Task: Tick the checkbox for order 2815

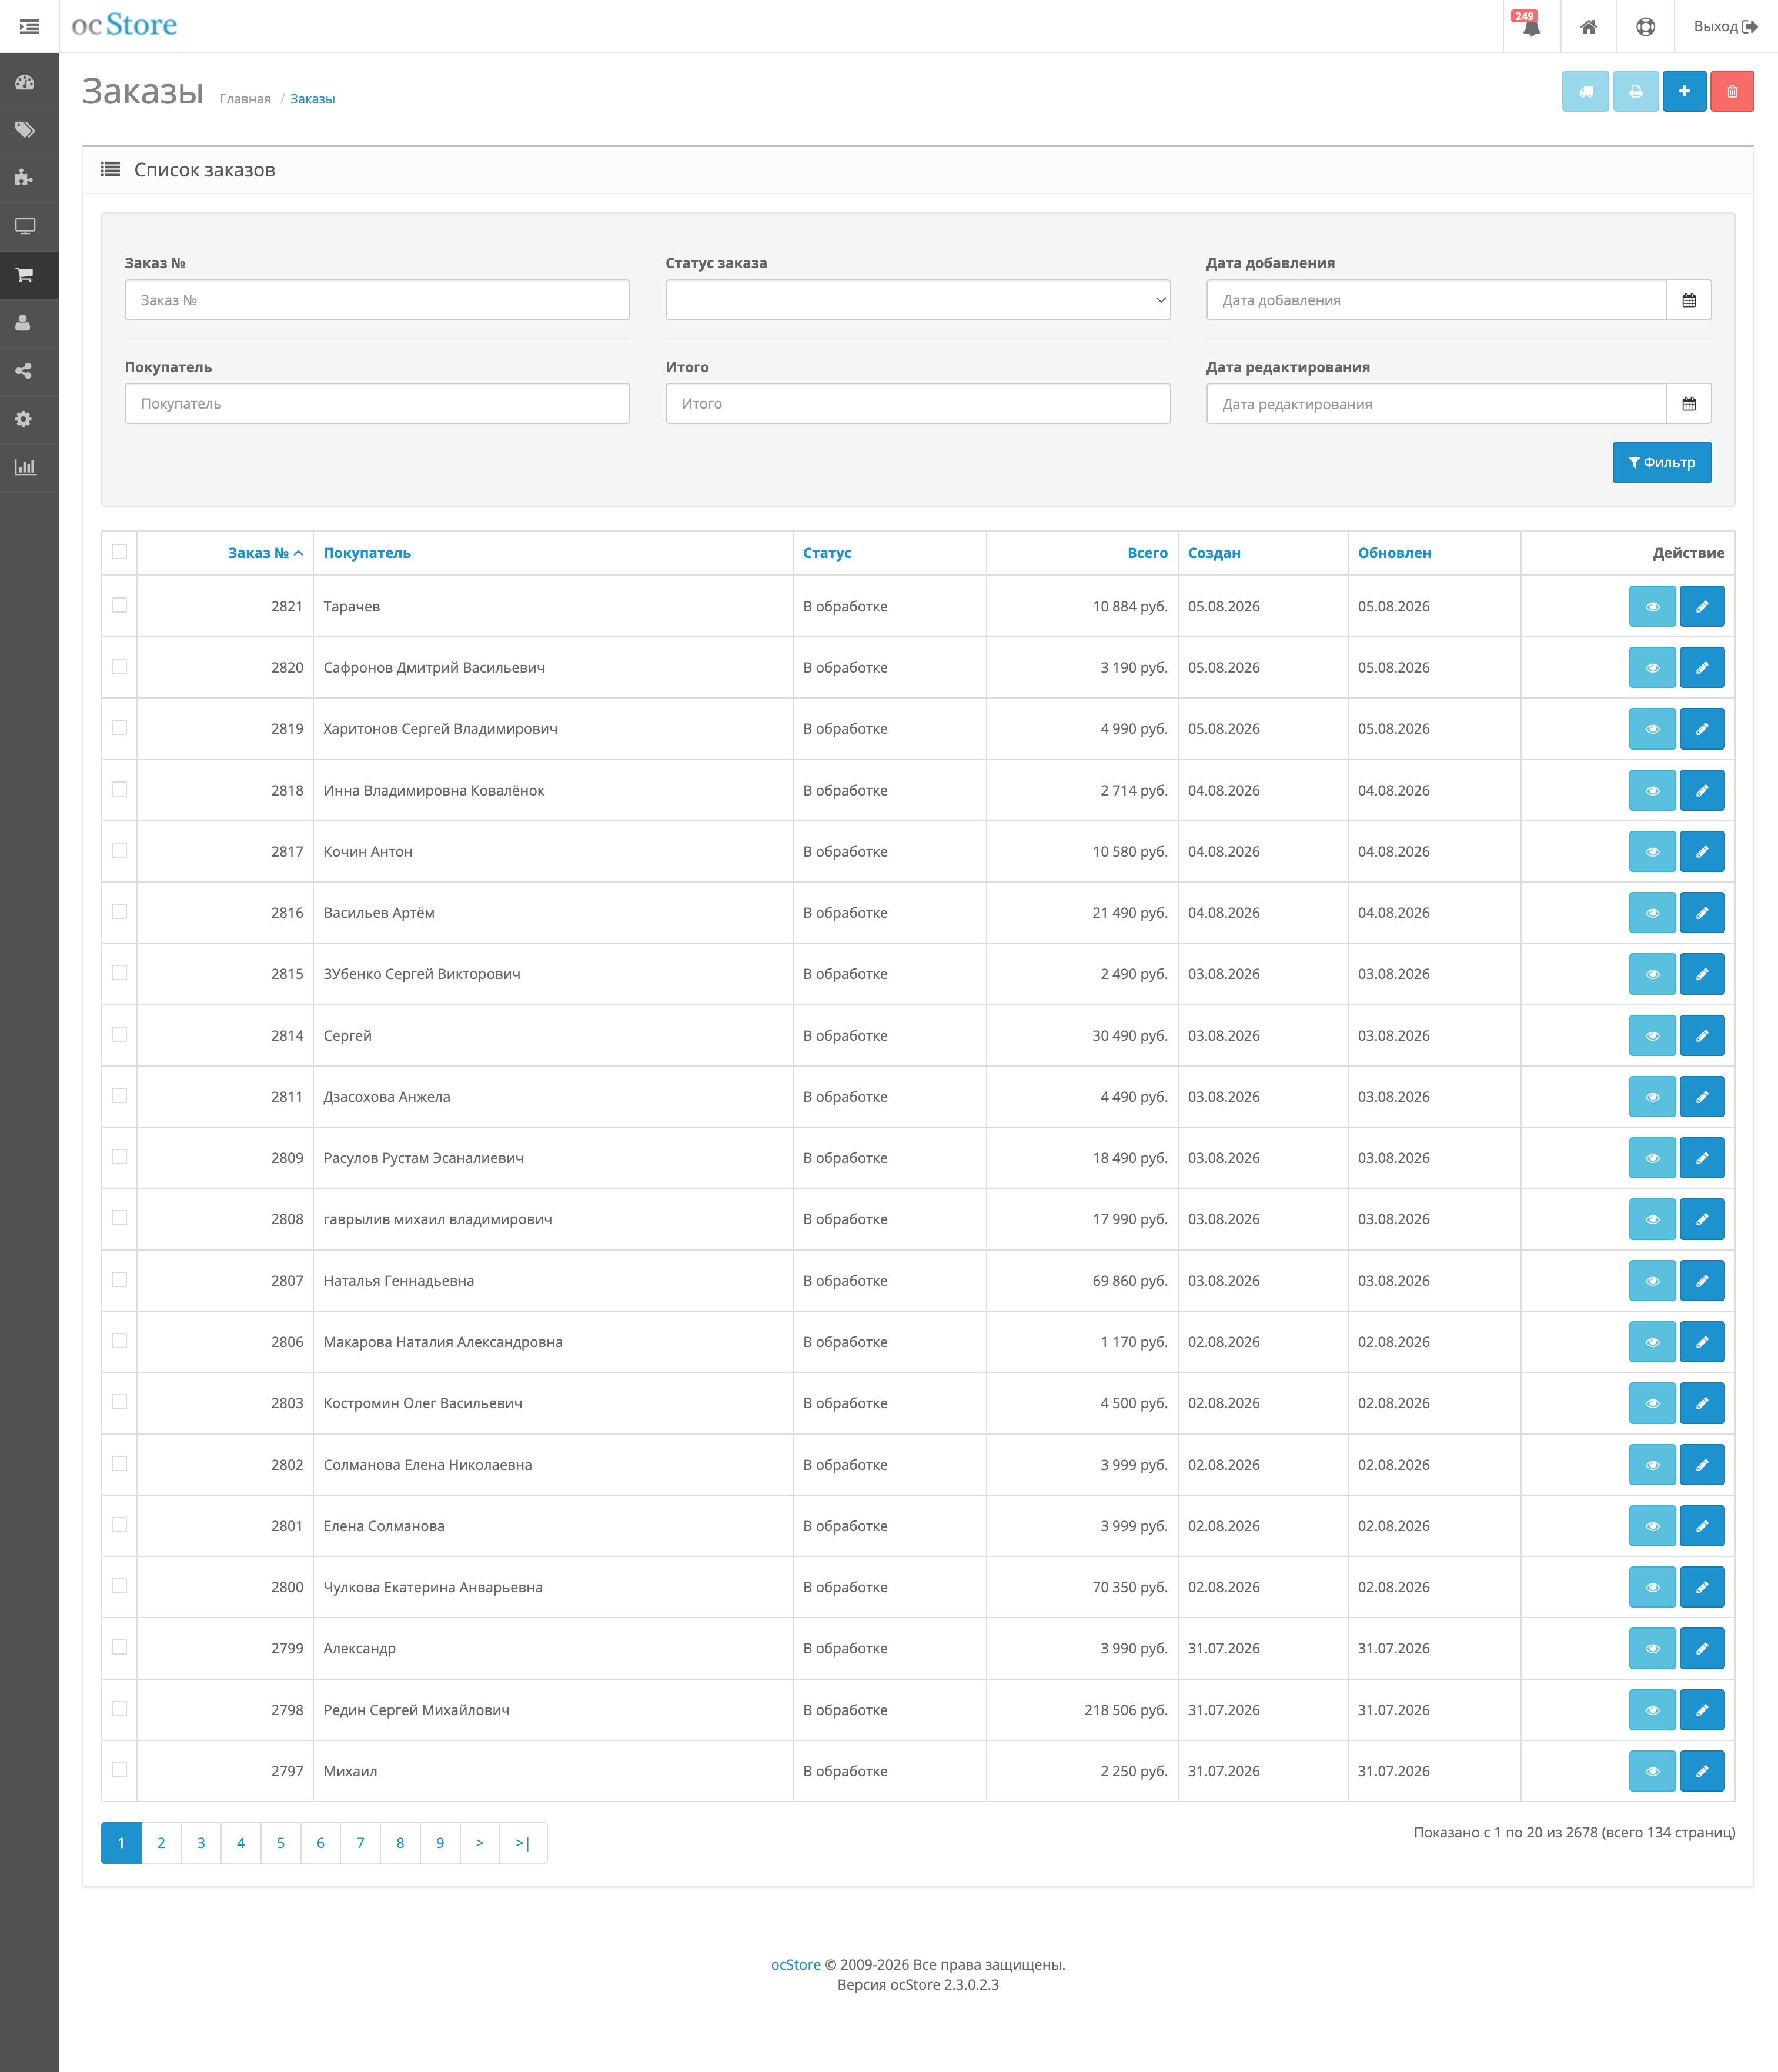Action: coord(119,973)
